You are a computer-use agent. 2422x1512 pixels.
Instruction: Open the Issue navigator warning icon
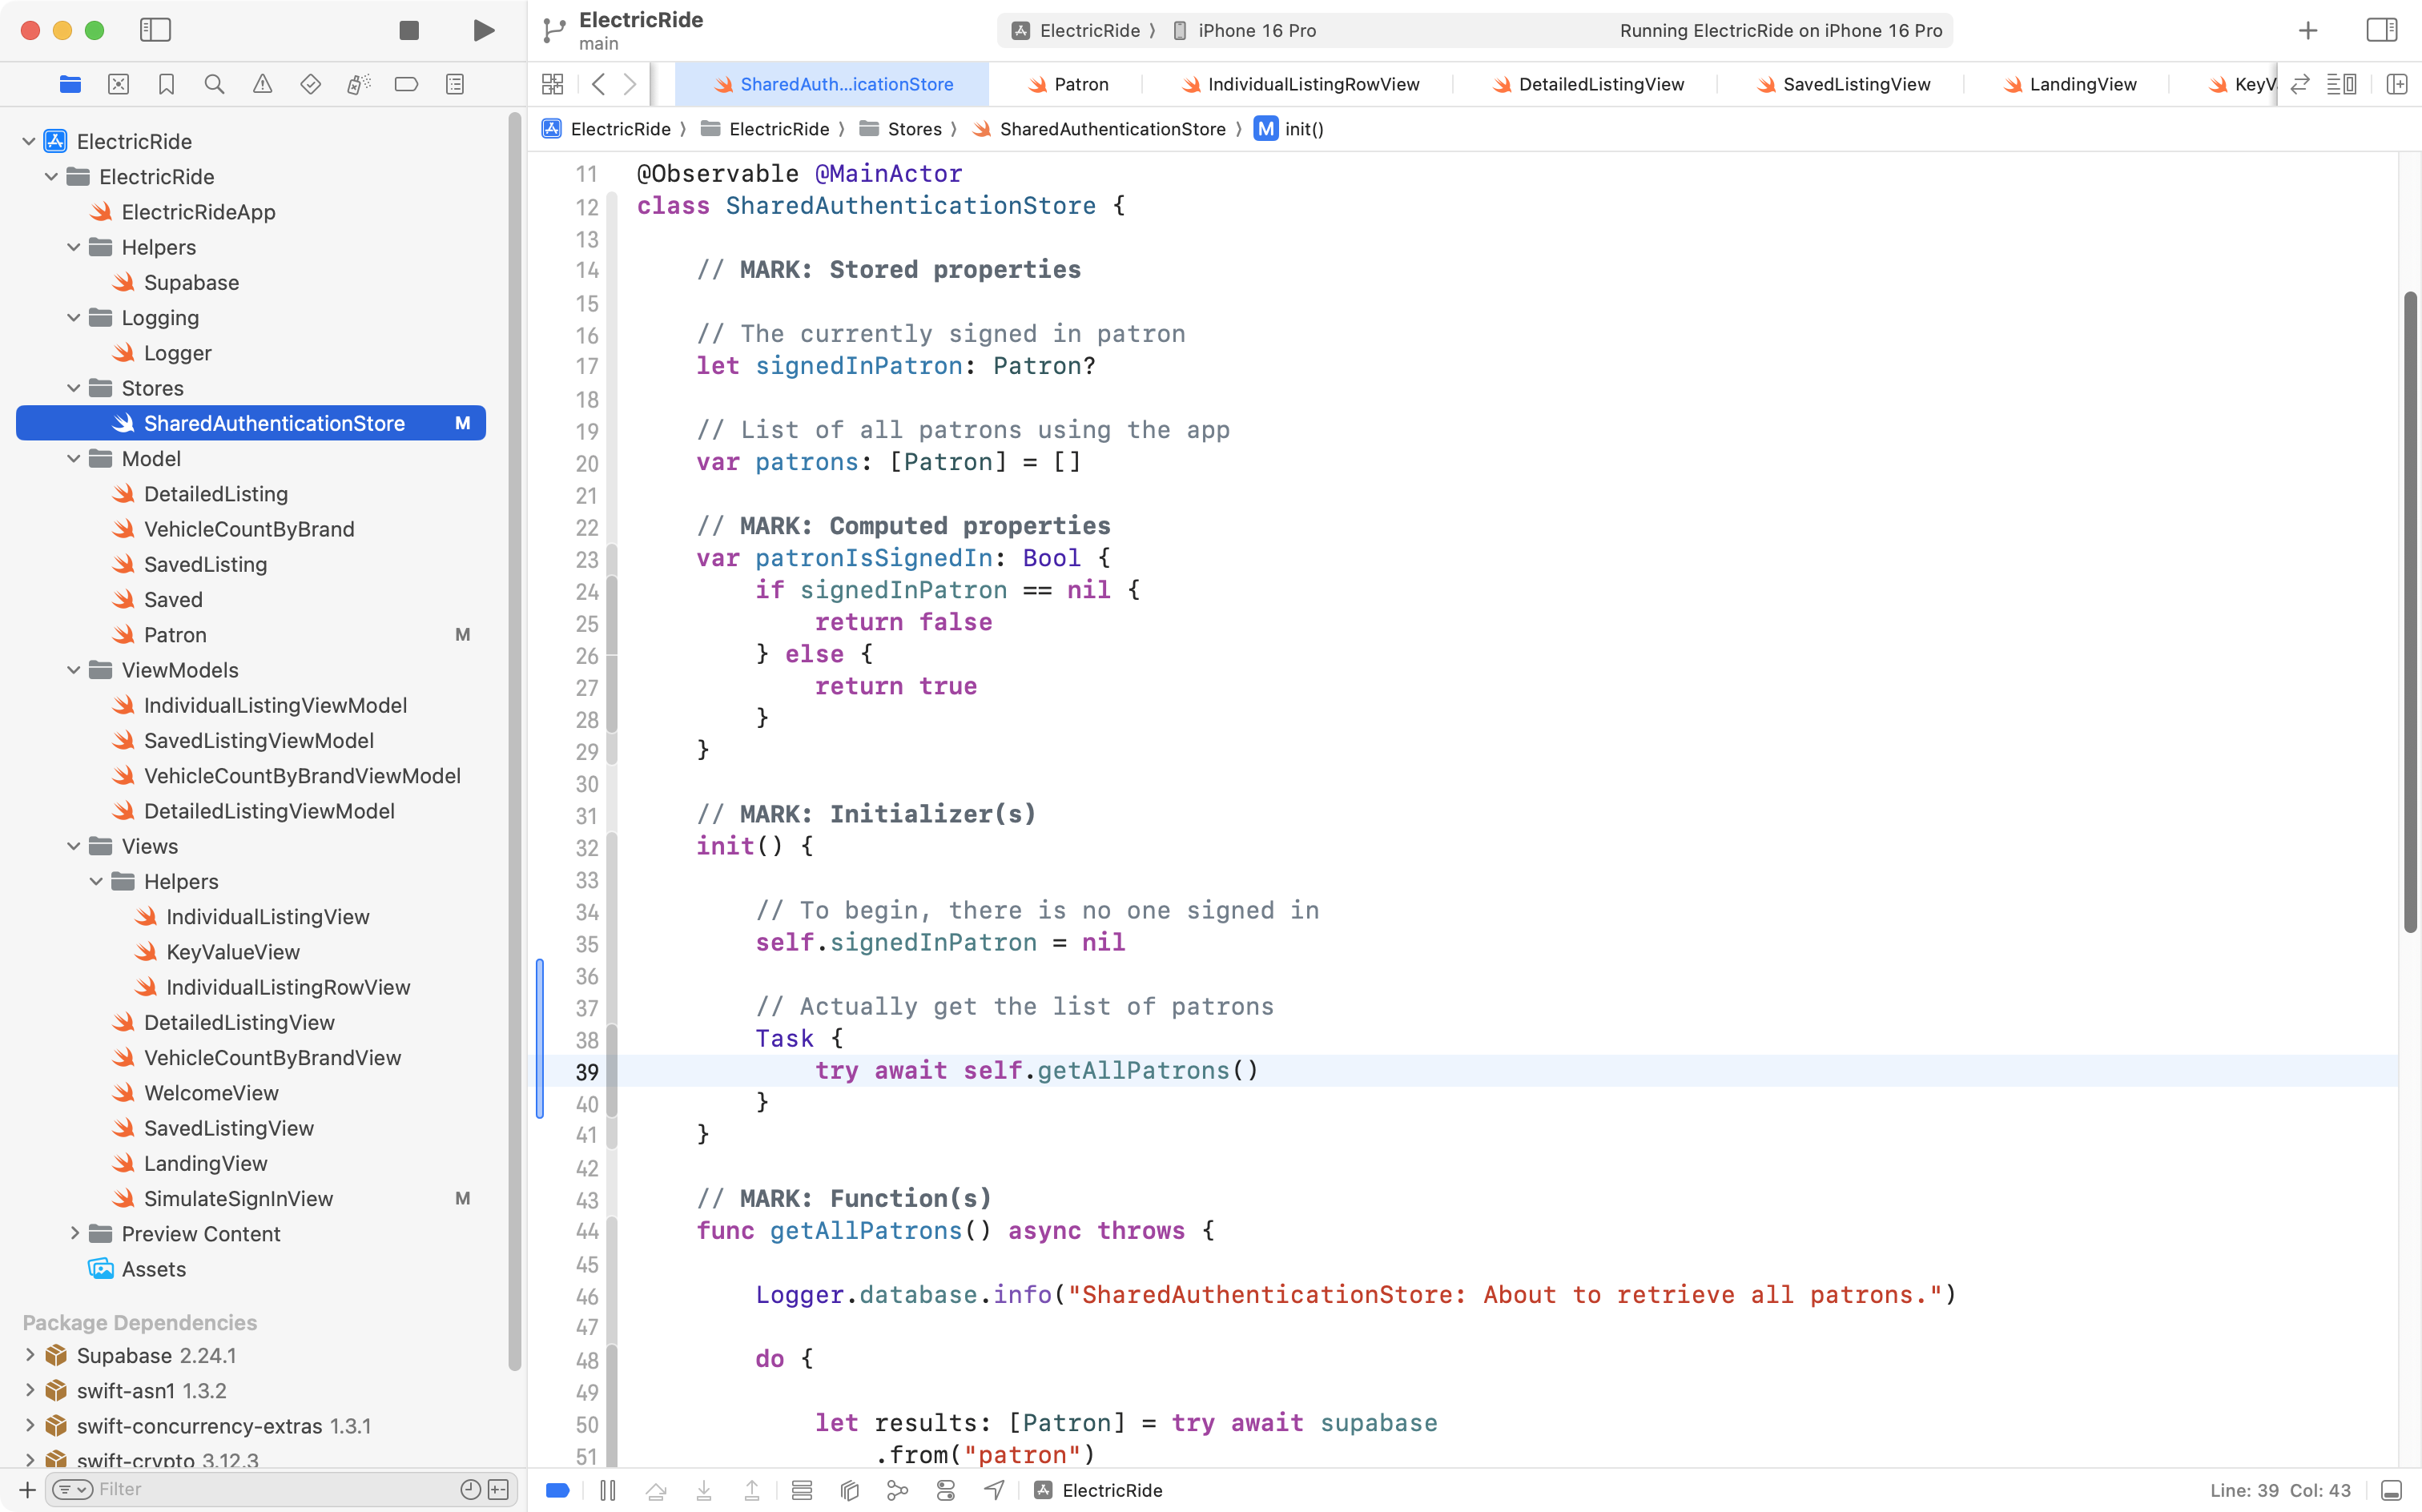click(262, 84)
